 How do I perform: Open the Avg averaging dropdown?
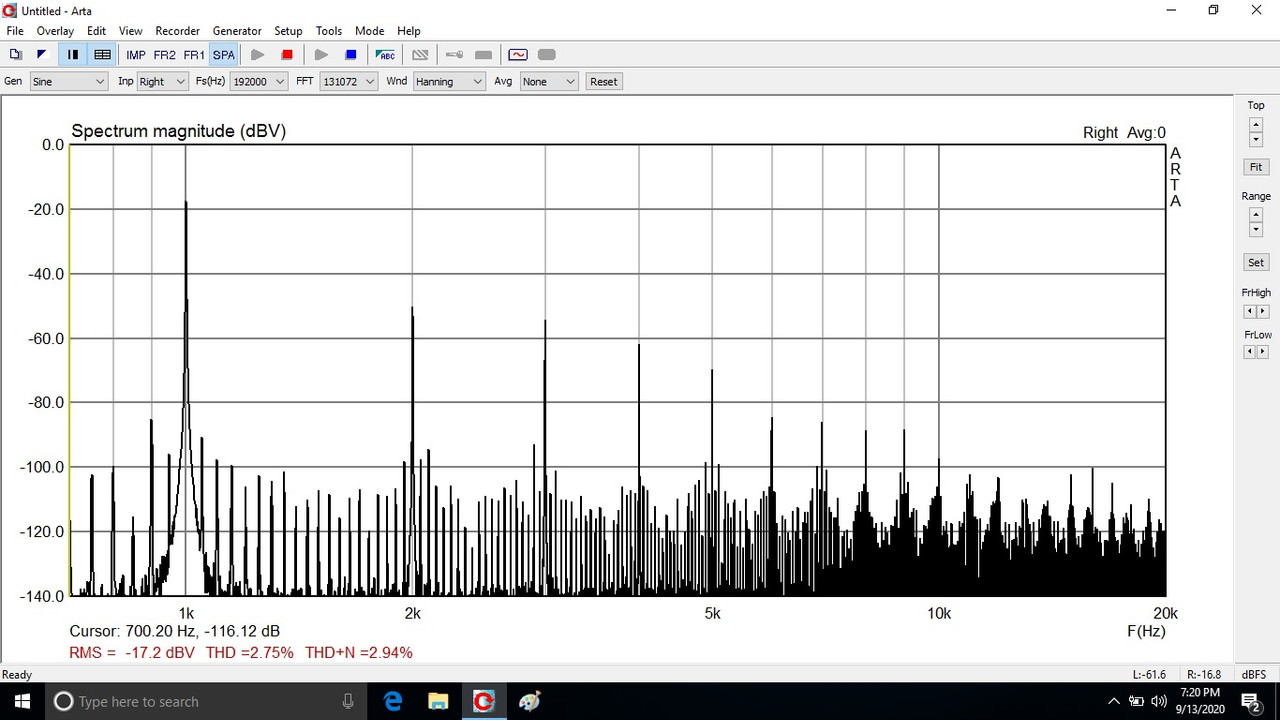point(549,82)
